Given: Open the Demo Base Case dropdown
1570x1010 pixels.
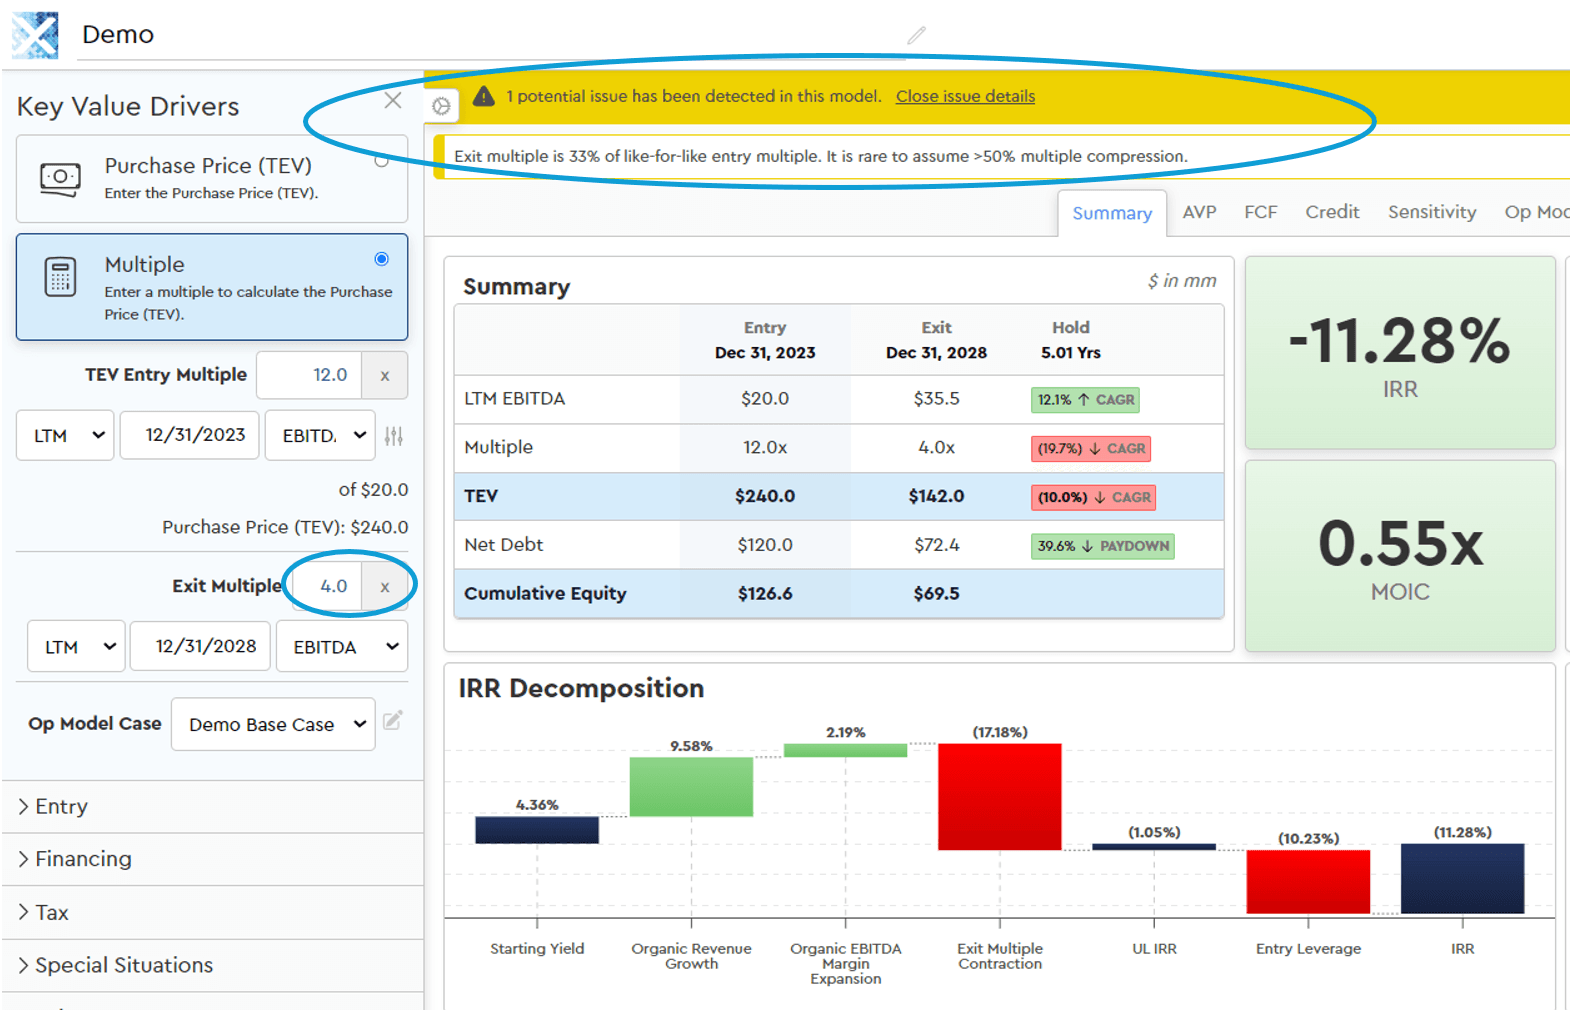Looking at the screenshot, I should (273, 725).
